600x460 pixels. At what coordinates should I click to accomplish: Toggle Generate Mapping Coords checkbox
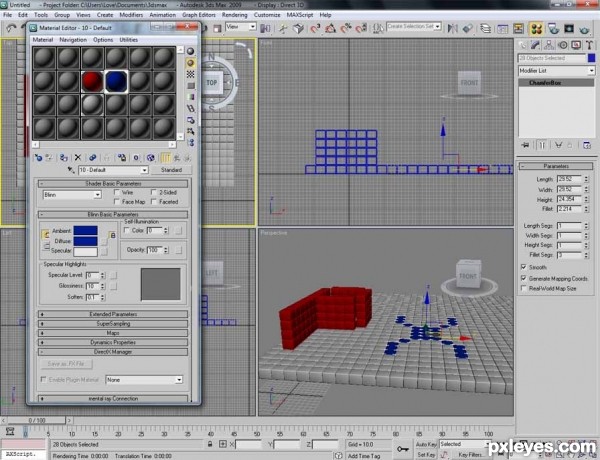[523, 278]
